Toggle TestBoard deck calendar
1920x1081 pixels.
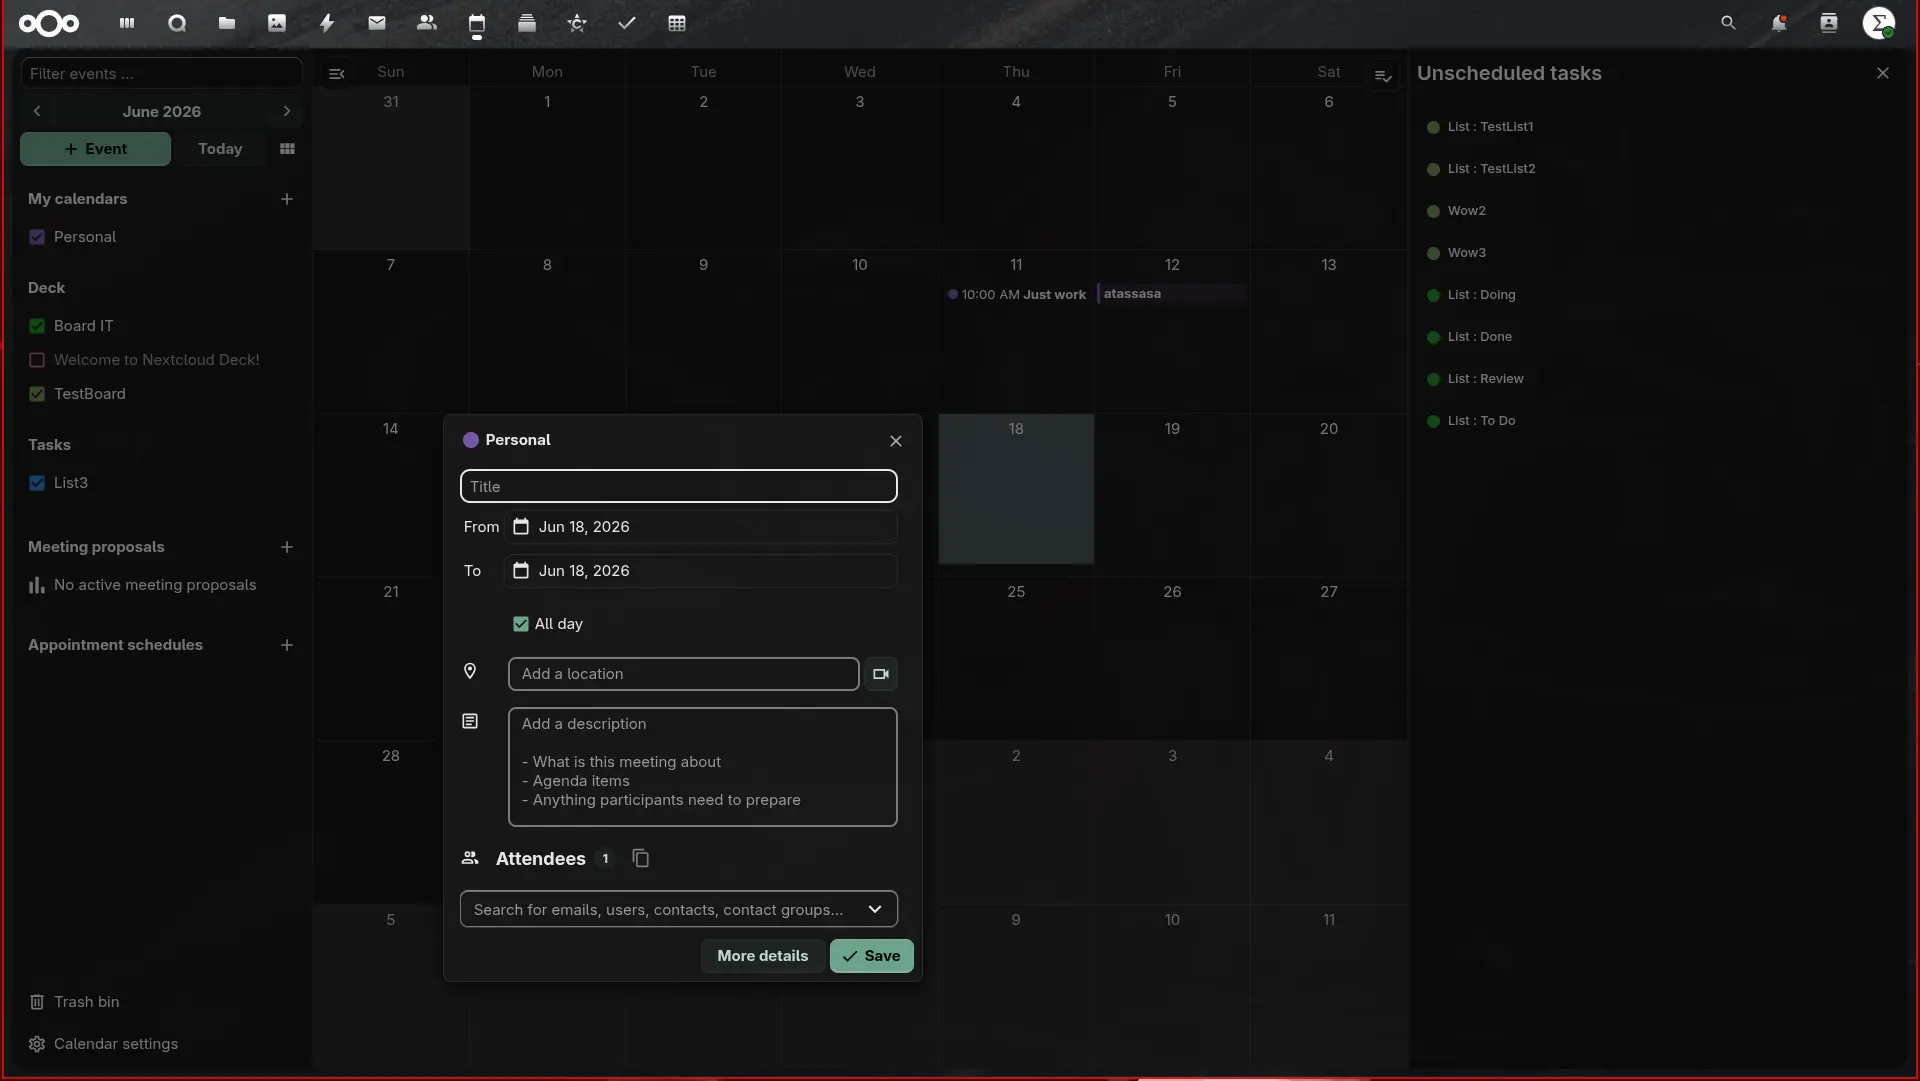click(37, 394)
